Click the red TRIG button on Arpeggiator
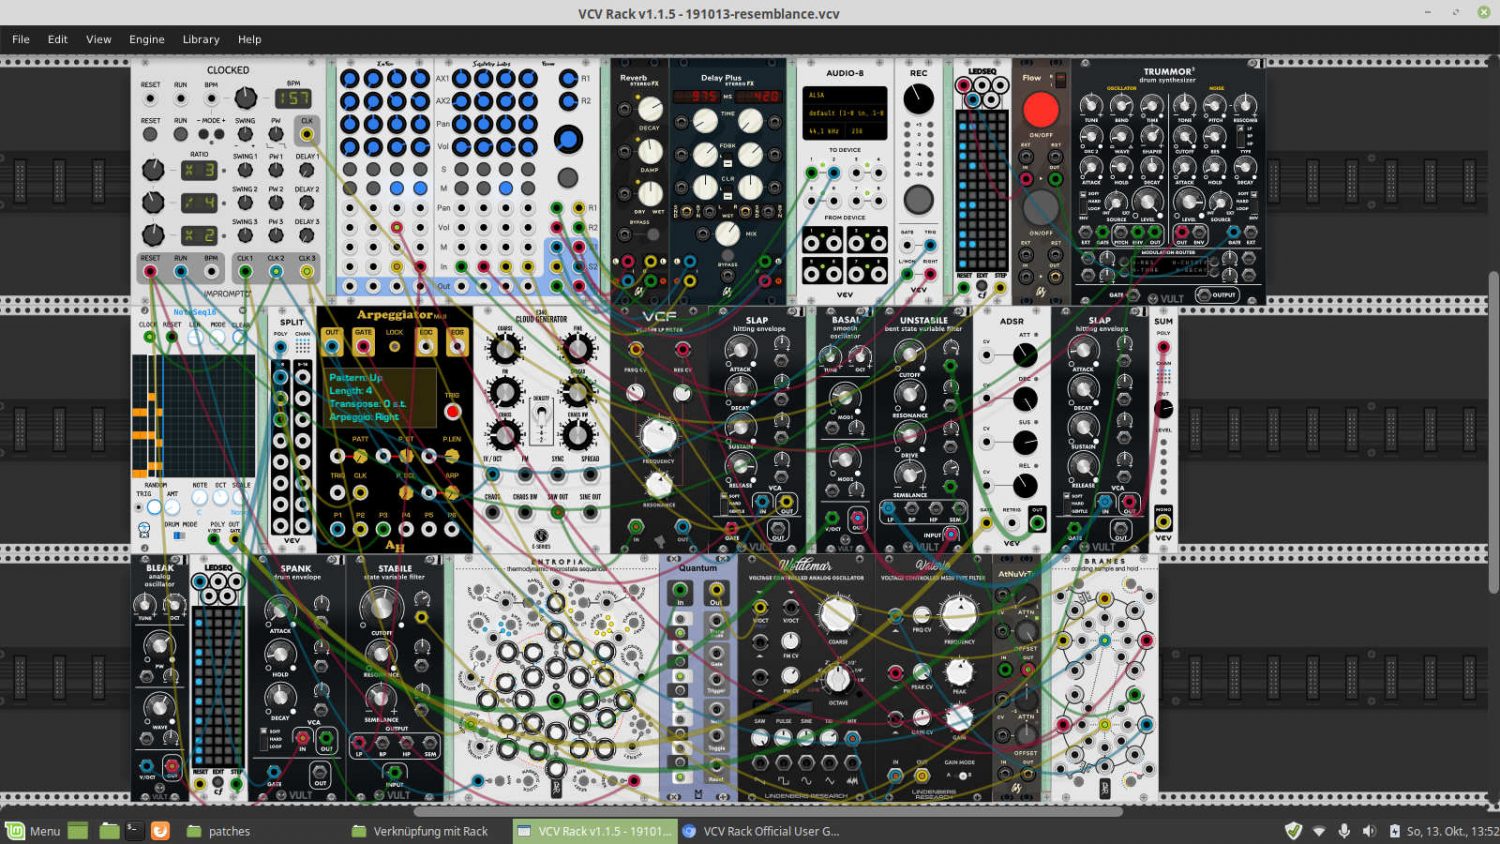 pos(452,412)
